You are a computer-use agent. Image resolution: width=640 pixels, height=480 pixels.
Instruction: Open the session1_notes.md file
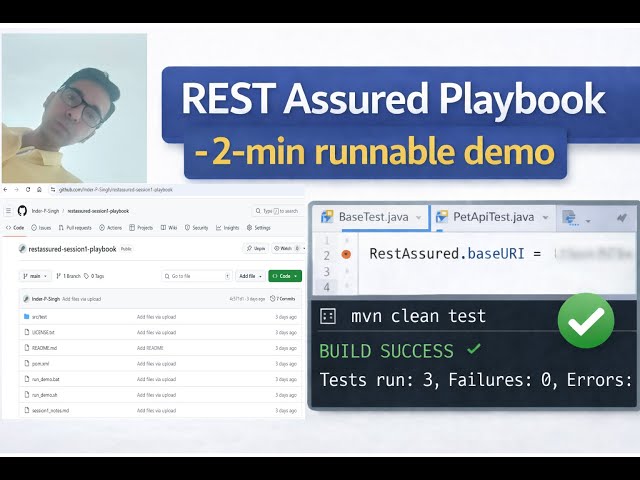click(x=51, y=411)
